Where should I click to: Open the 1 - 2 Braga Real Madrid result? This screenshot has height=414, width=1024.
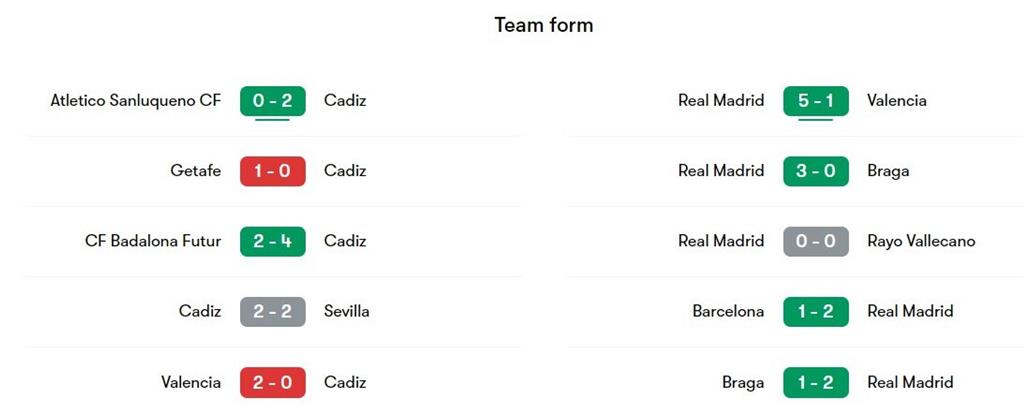point(816,382)
